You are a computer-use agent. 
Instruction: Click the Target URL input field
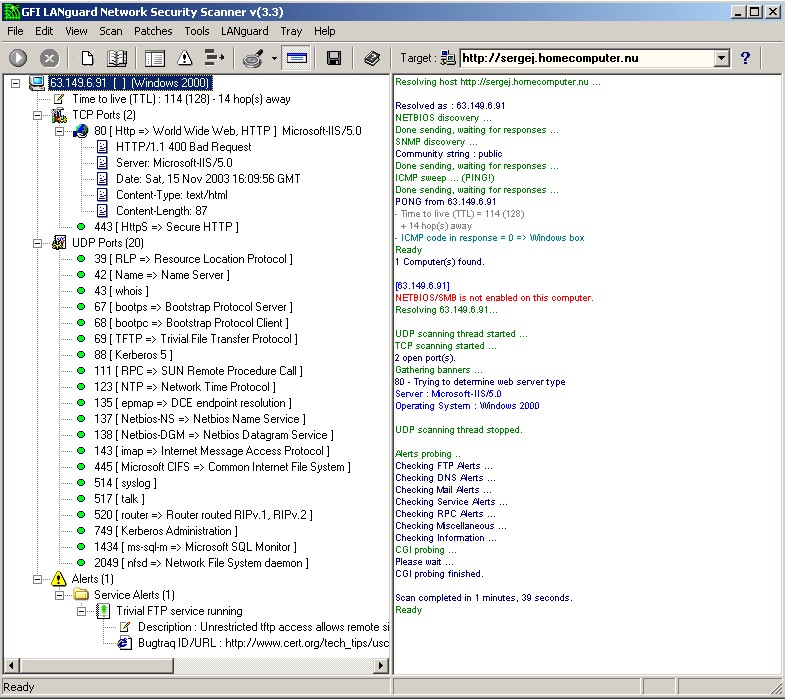(587, 58)
